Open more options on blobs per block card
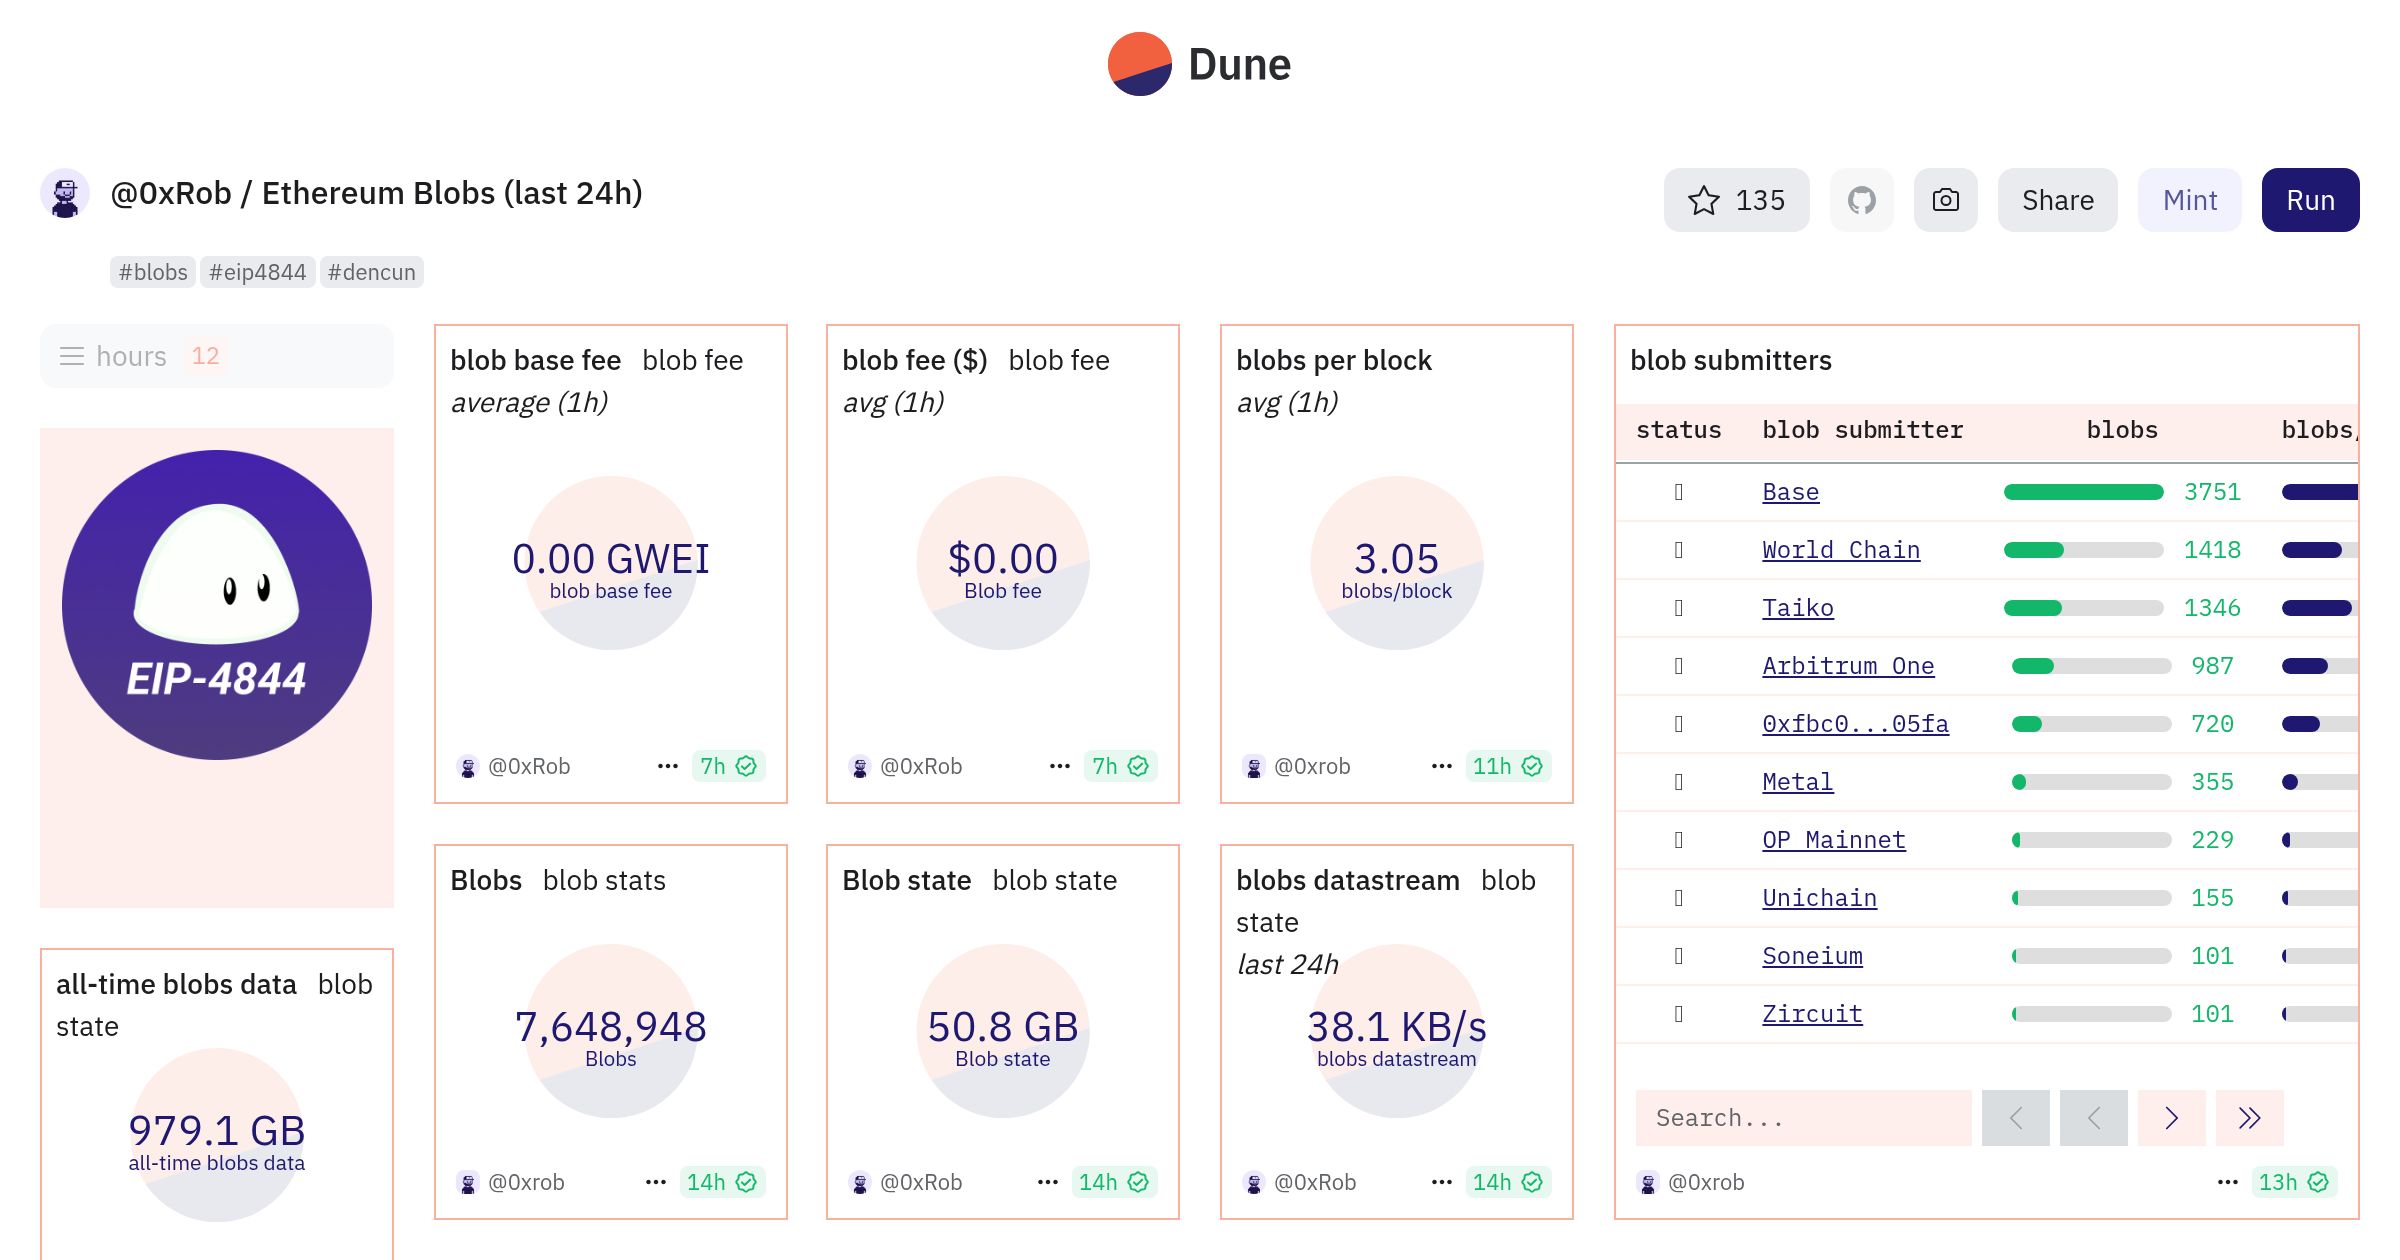 1442,766
